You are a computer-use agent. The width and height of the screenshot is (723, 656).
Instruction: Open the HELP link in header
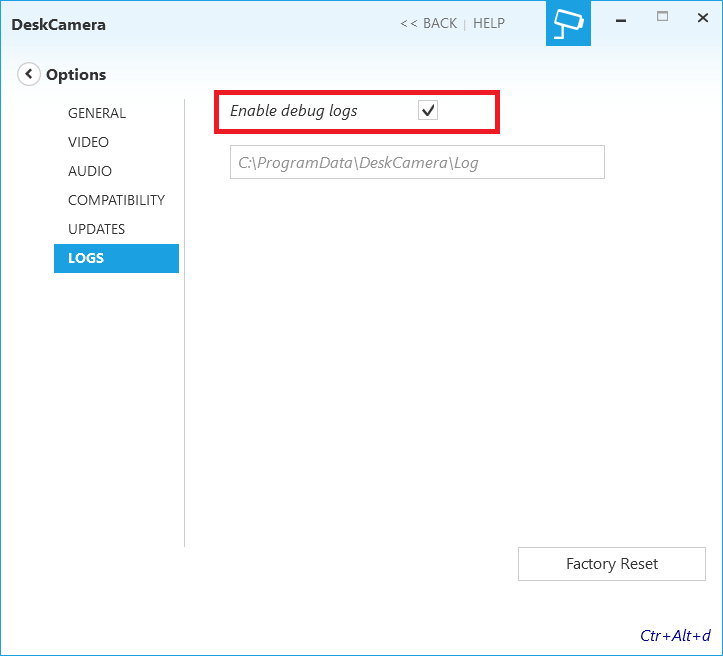coord(489,23)
